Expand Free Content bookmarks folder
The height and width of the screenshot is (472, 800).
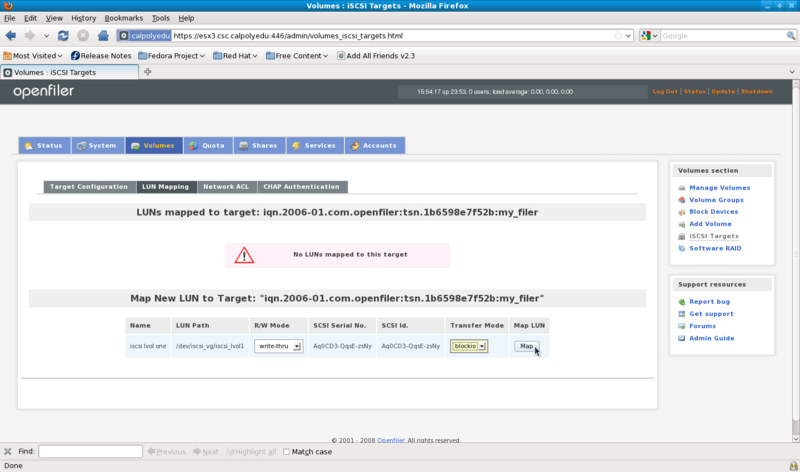[x=297, y=56]
